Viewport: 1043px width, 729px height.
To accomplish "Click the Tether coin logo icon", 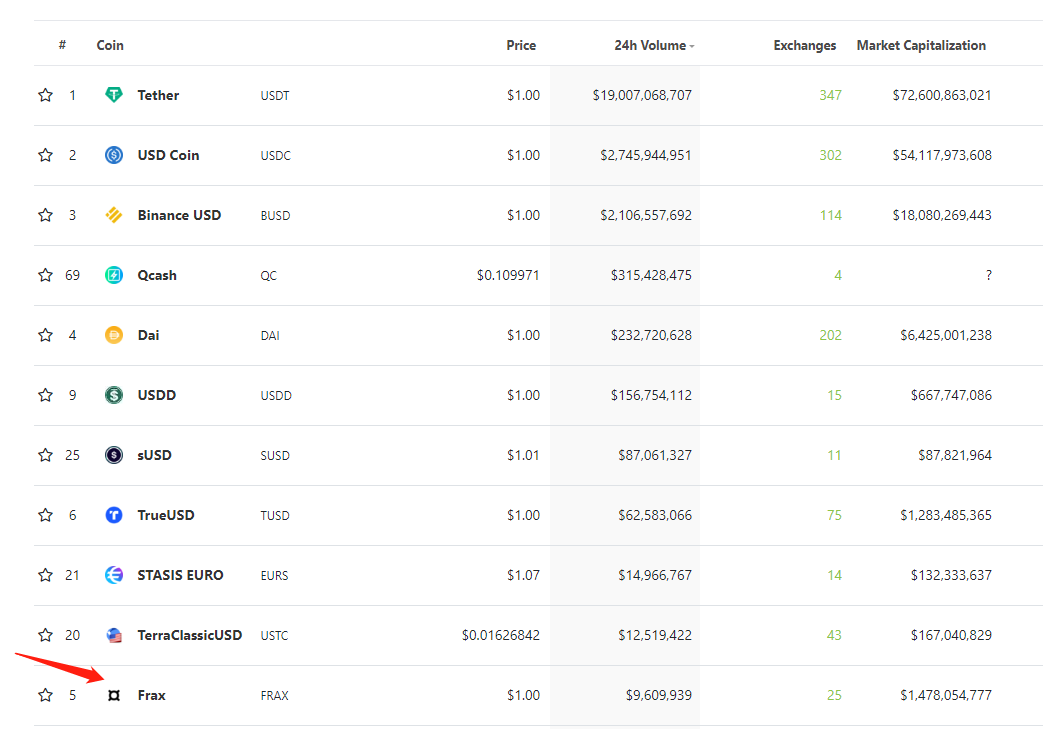I will [x=114, y=95].
